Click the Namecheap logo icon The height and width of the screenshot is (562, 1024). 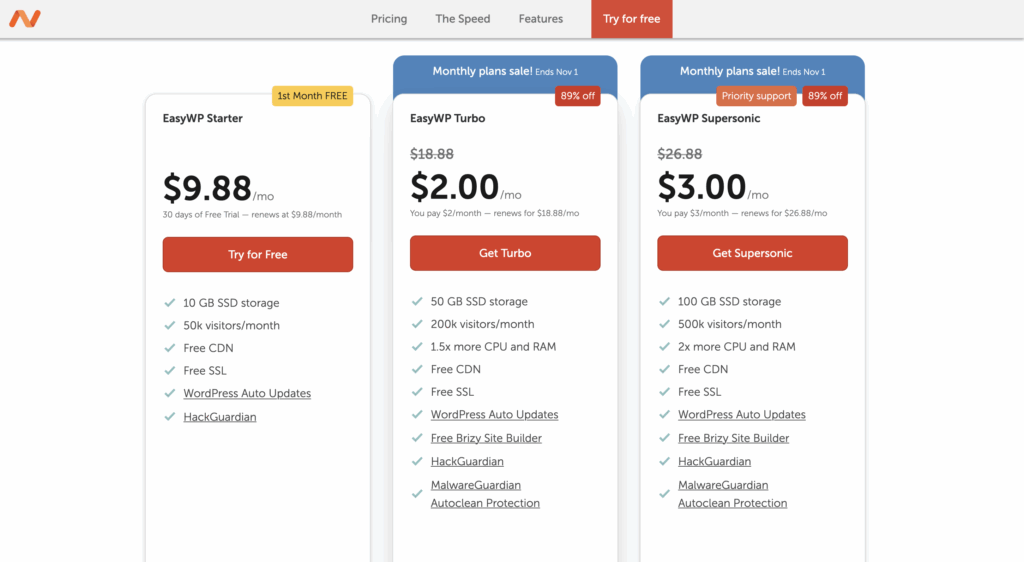click(25, 18)
